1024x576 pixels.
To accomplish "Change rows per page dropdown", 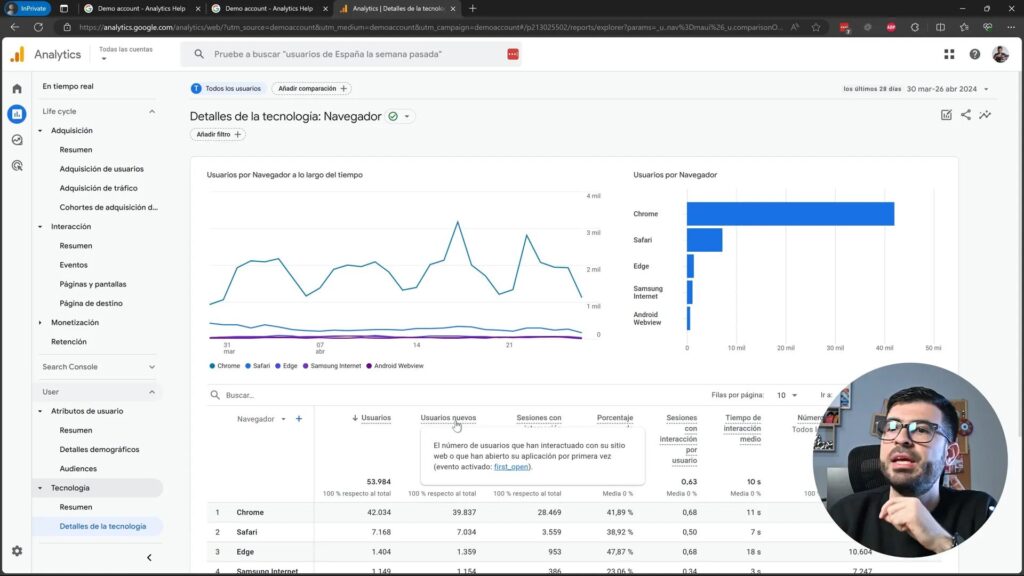I will click(x=786, y=395).
